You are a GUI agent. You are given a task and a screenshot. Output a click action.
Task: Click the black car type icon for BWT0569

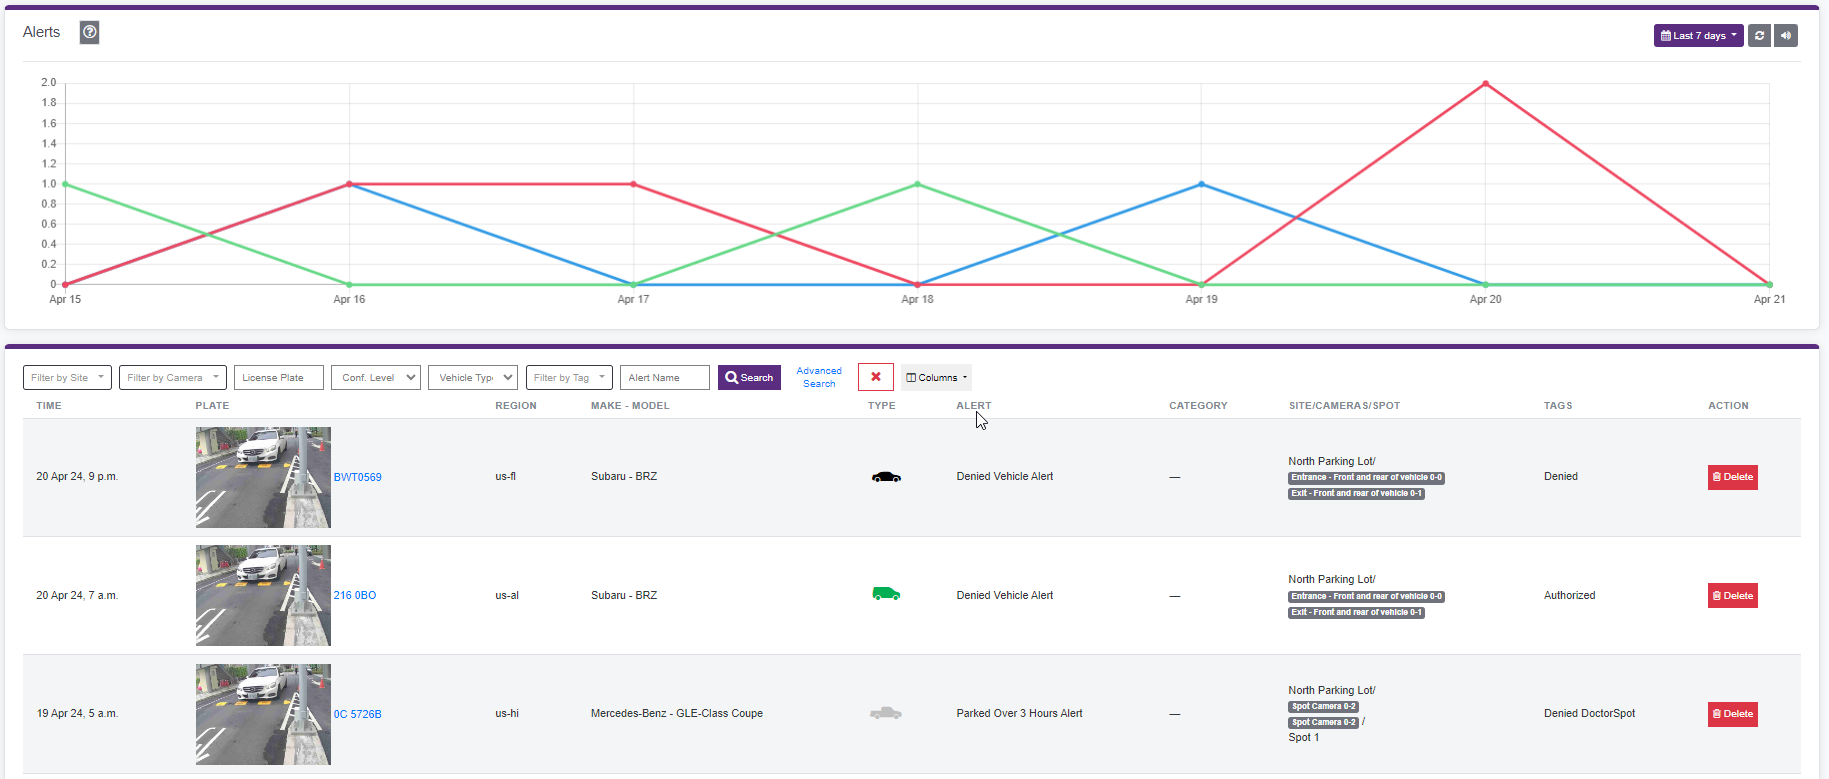pyautogui.click(x=886, y=477)
